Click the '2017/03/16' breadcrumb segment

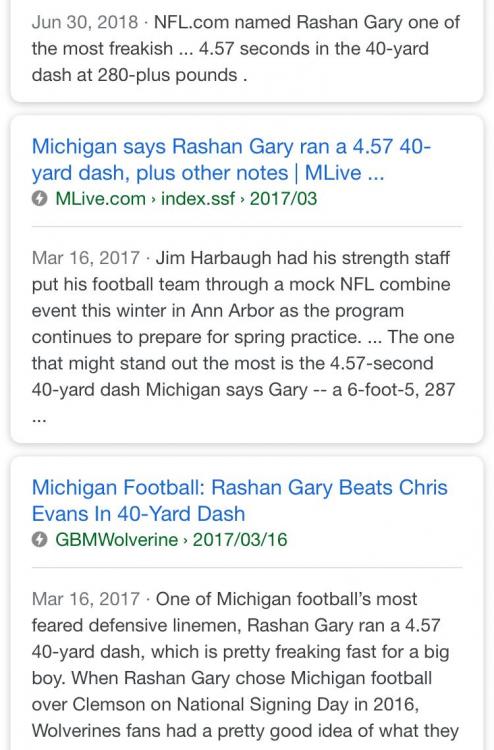[240, 540]
